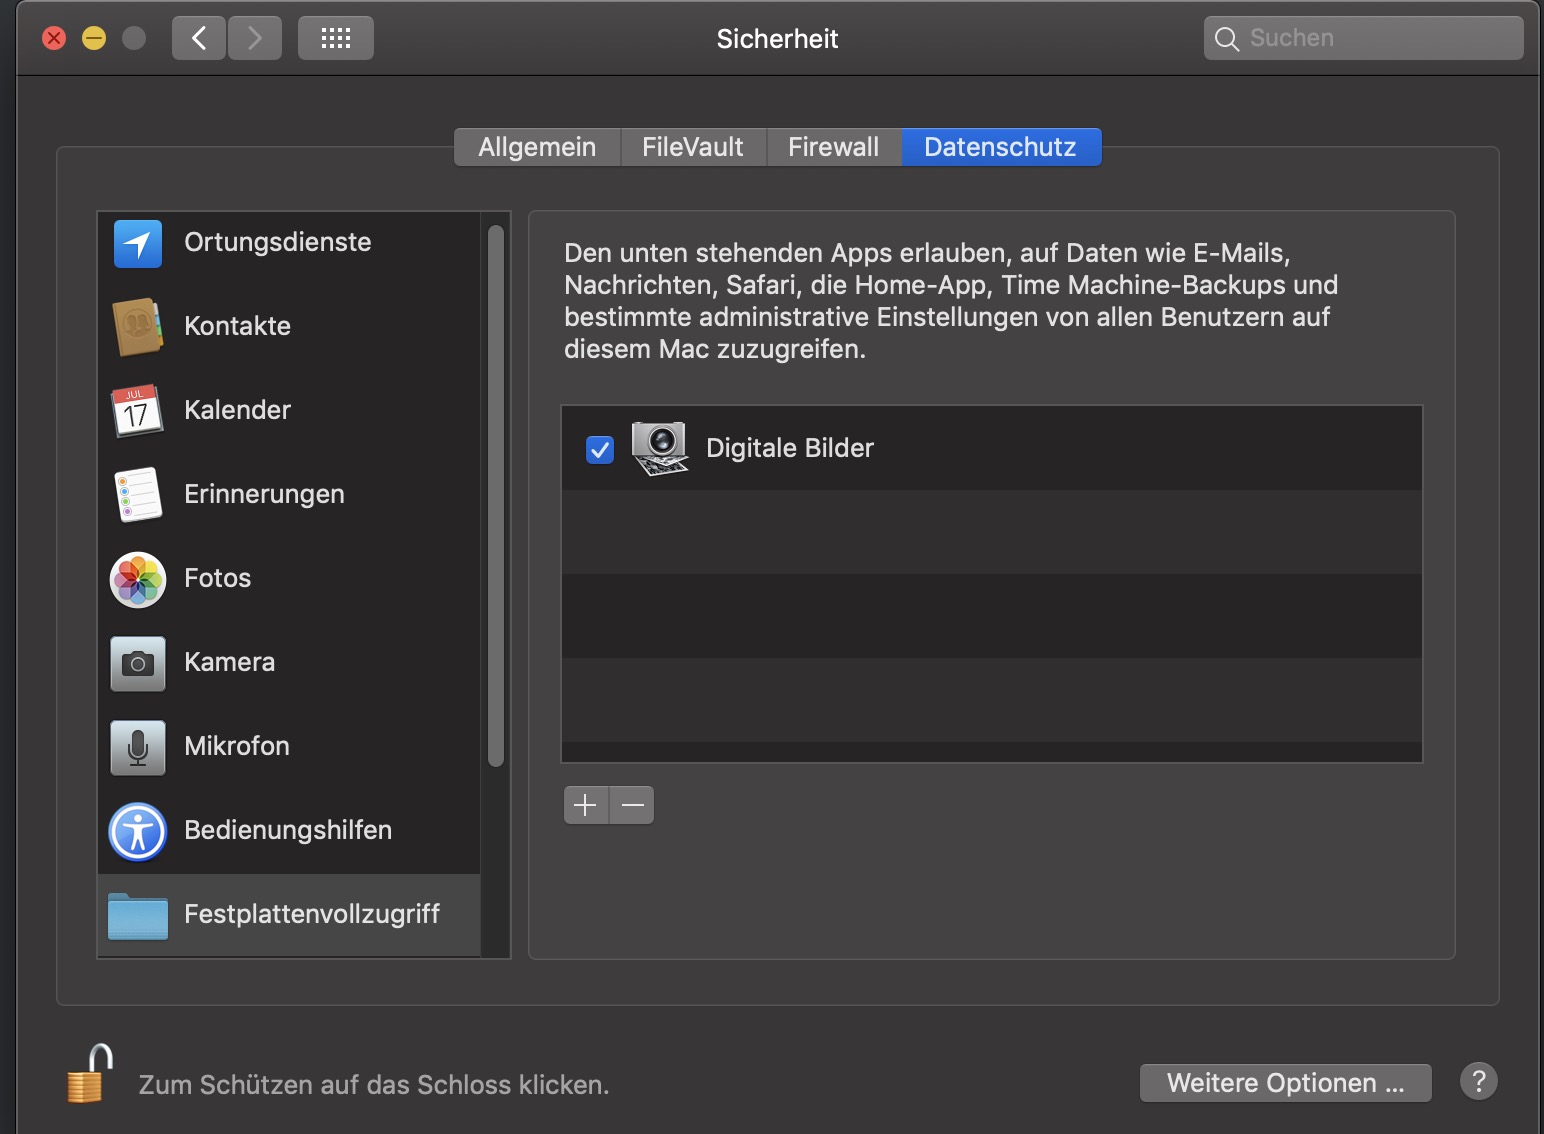This screenshot has width=1544, height=1134.
Task: Choose the Erinnerungen list icon
Action: tap(138, 495)
